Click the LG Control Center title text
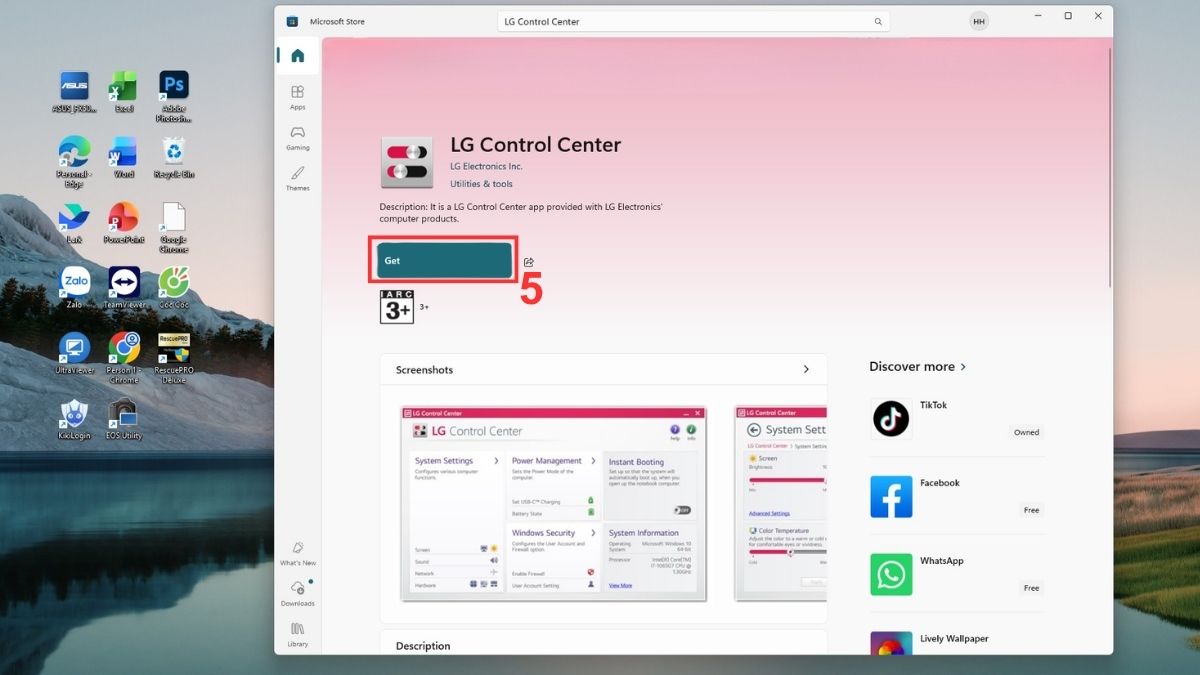Image resolution: width=1200 pixels, height=675 pixels. pos(536,145)
